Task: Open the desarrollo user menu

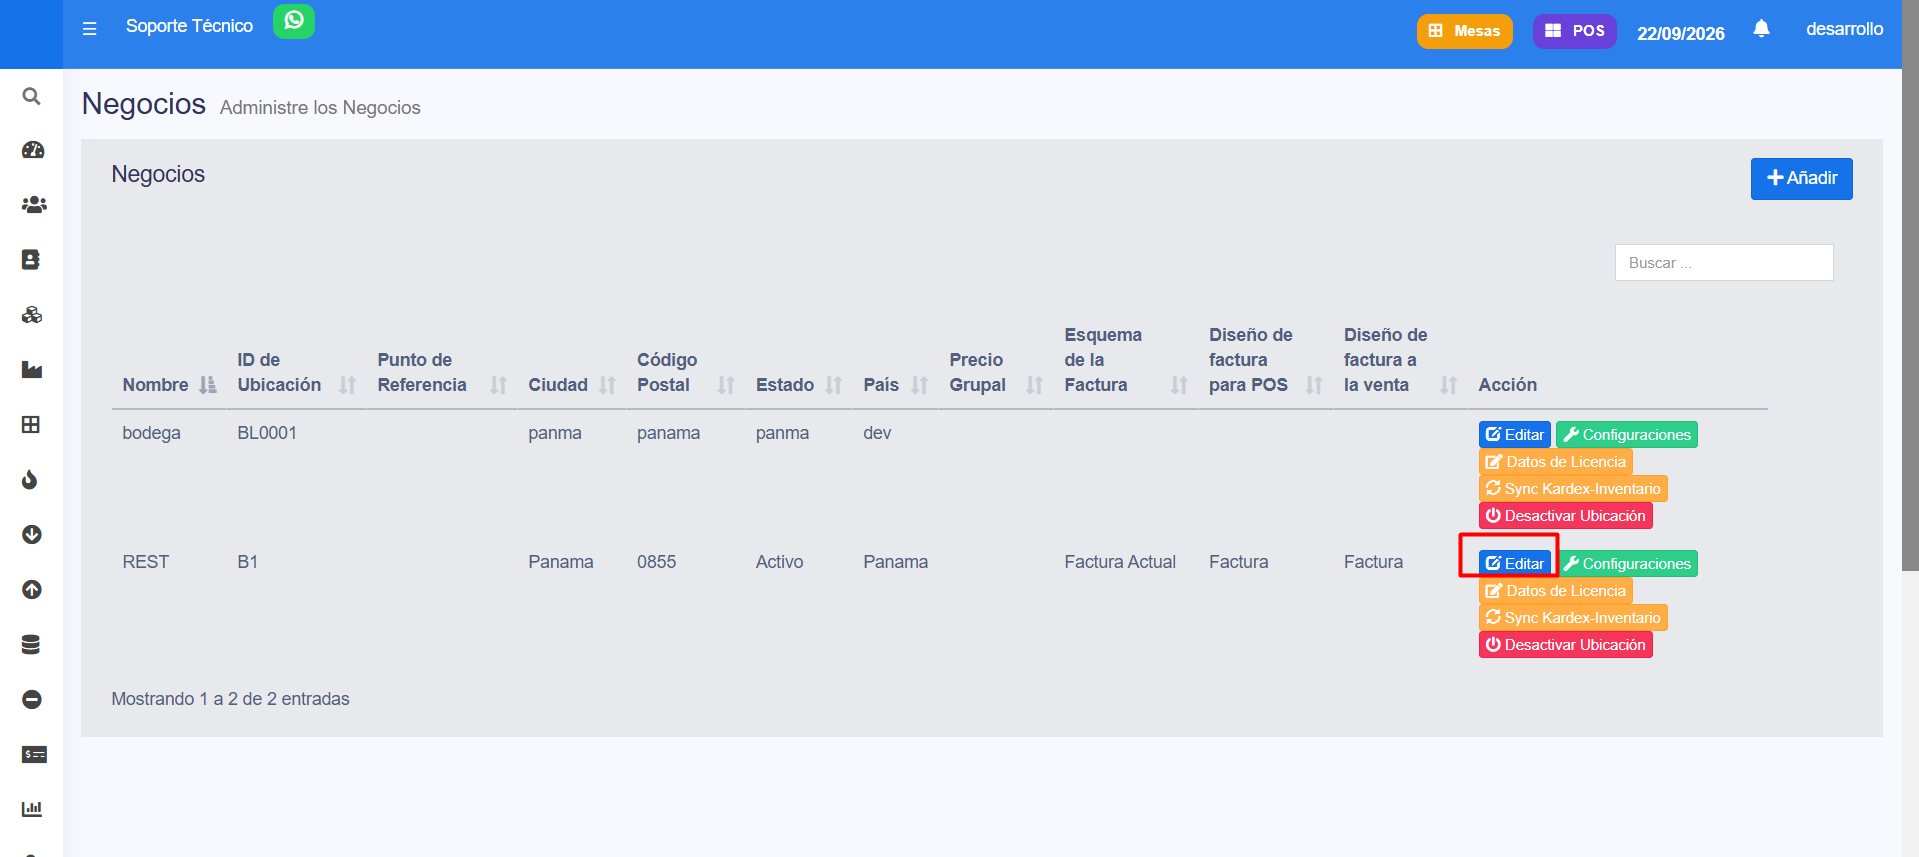Action: tap(1844, 29)
